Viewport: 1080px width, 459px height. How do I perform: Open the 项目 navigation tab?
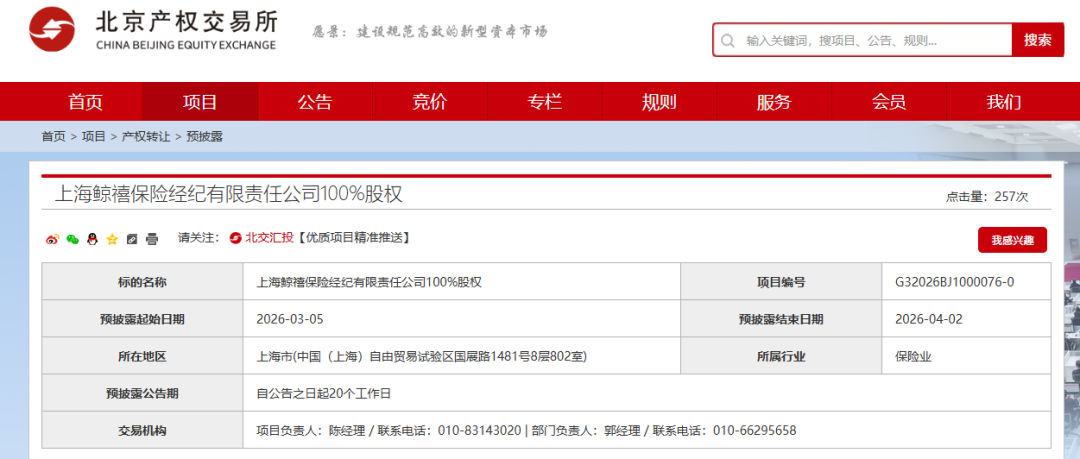(x=200, y=102)
